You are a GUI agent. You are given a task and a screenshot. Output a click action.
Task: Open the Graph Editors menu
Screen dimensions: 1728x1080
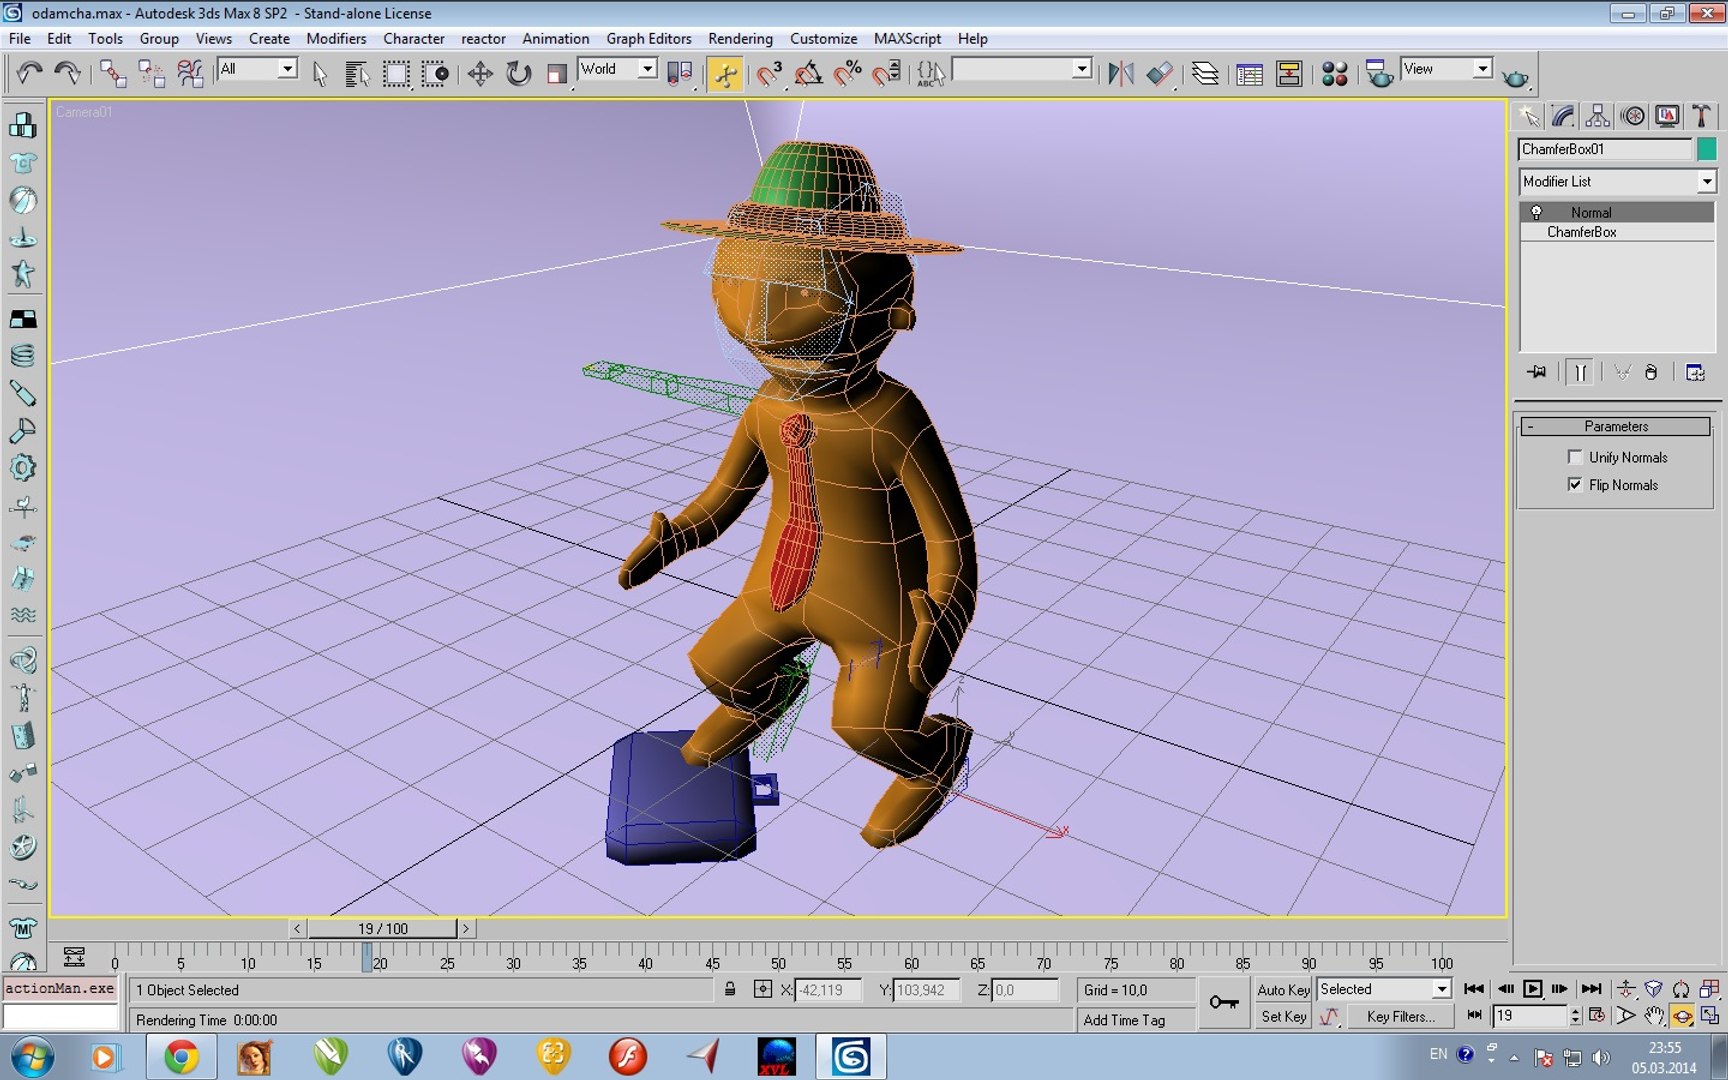point(648,38)
